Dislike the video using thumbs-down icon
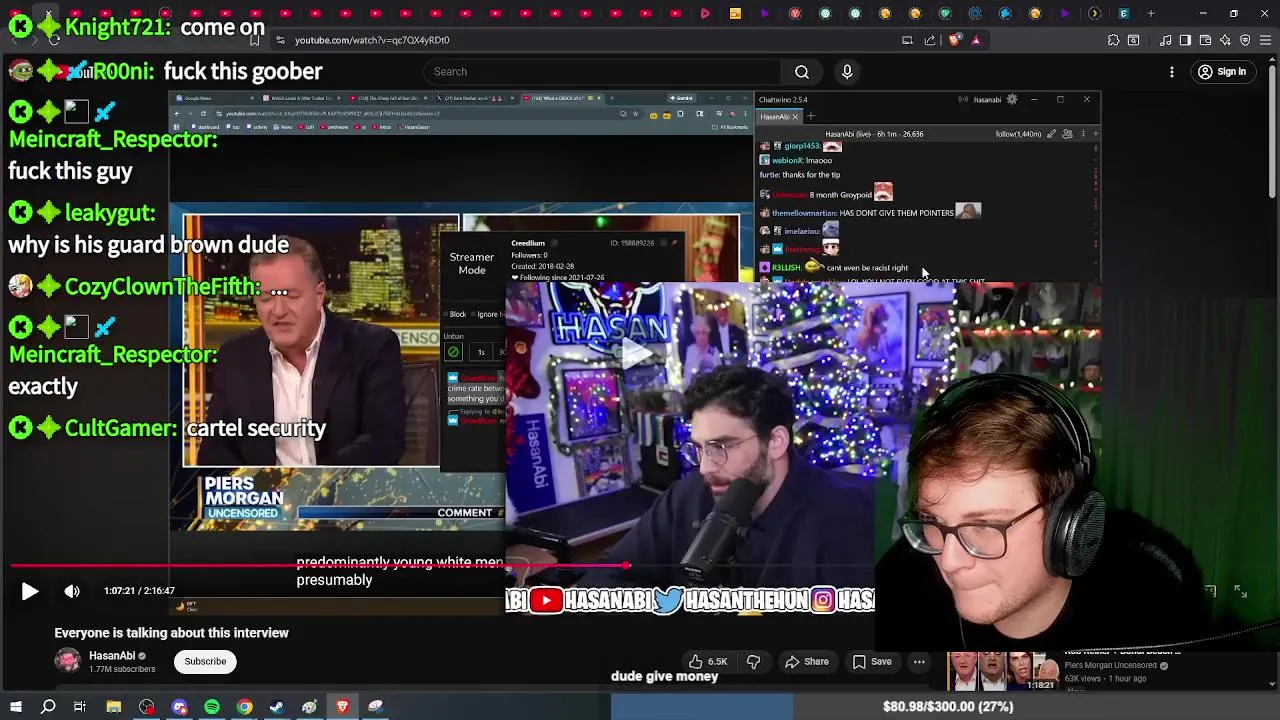 [753, 661]
